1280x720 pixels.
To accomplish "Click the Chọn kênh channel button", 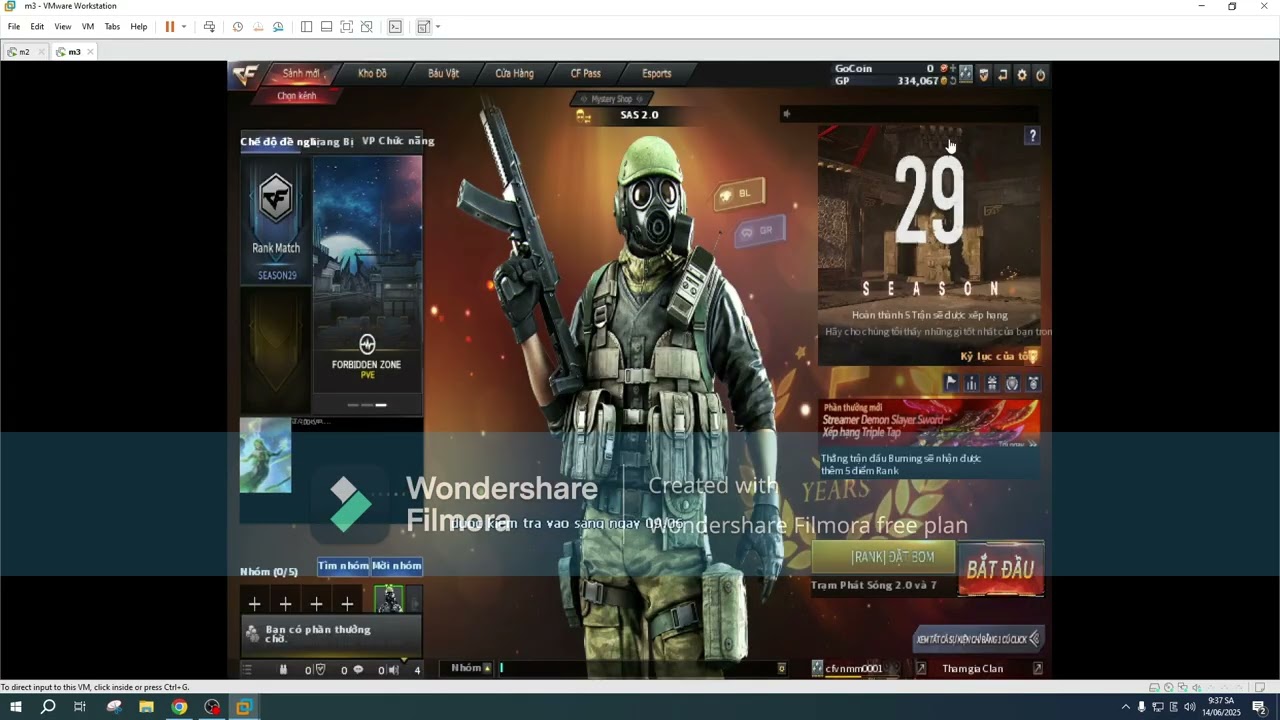I will click(x=297, y=96).
